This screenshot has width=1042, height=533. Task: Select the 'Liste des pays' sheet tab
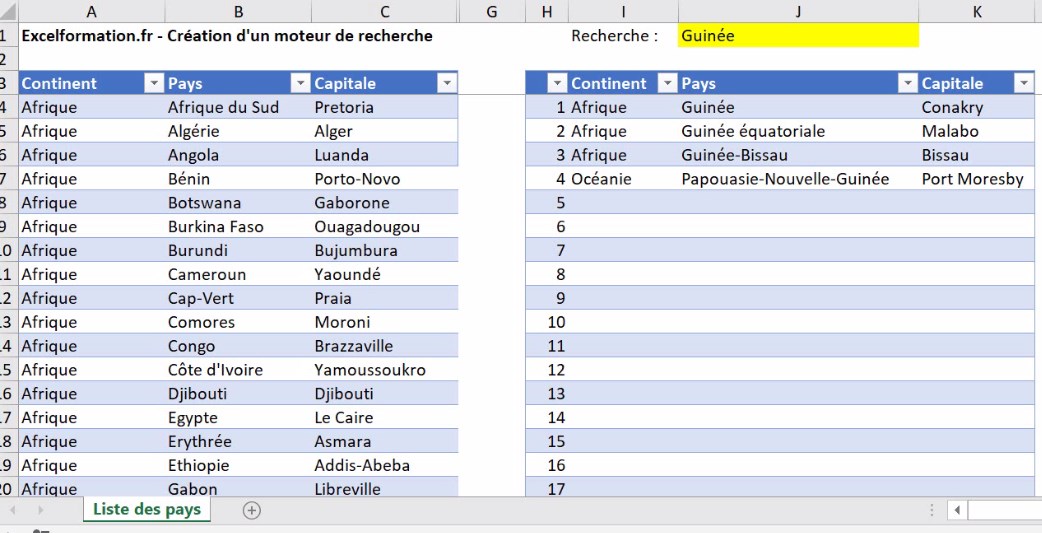coord(147,510)
